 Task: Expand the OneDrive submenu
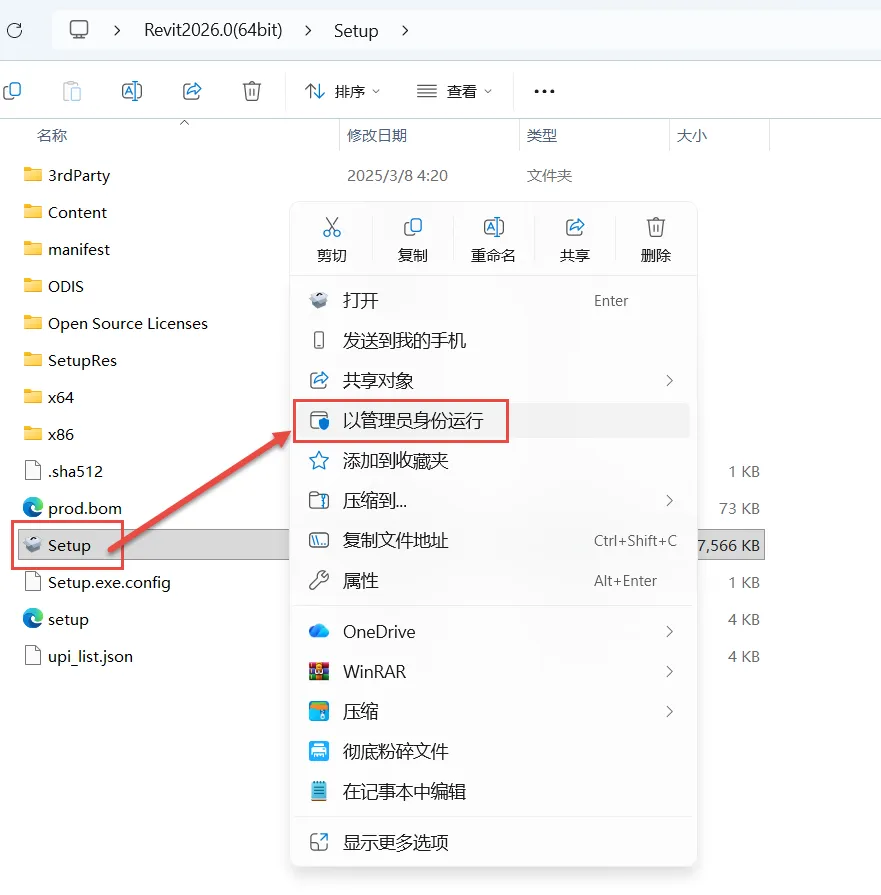[x=669, y=632]
